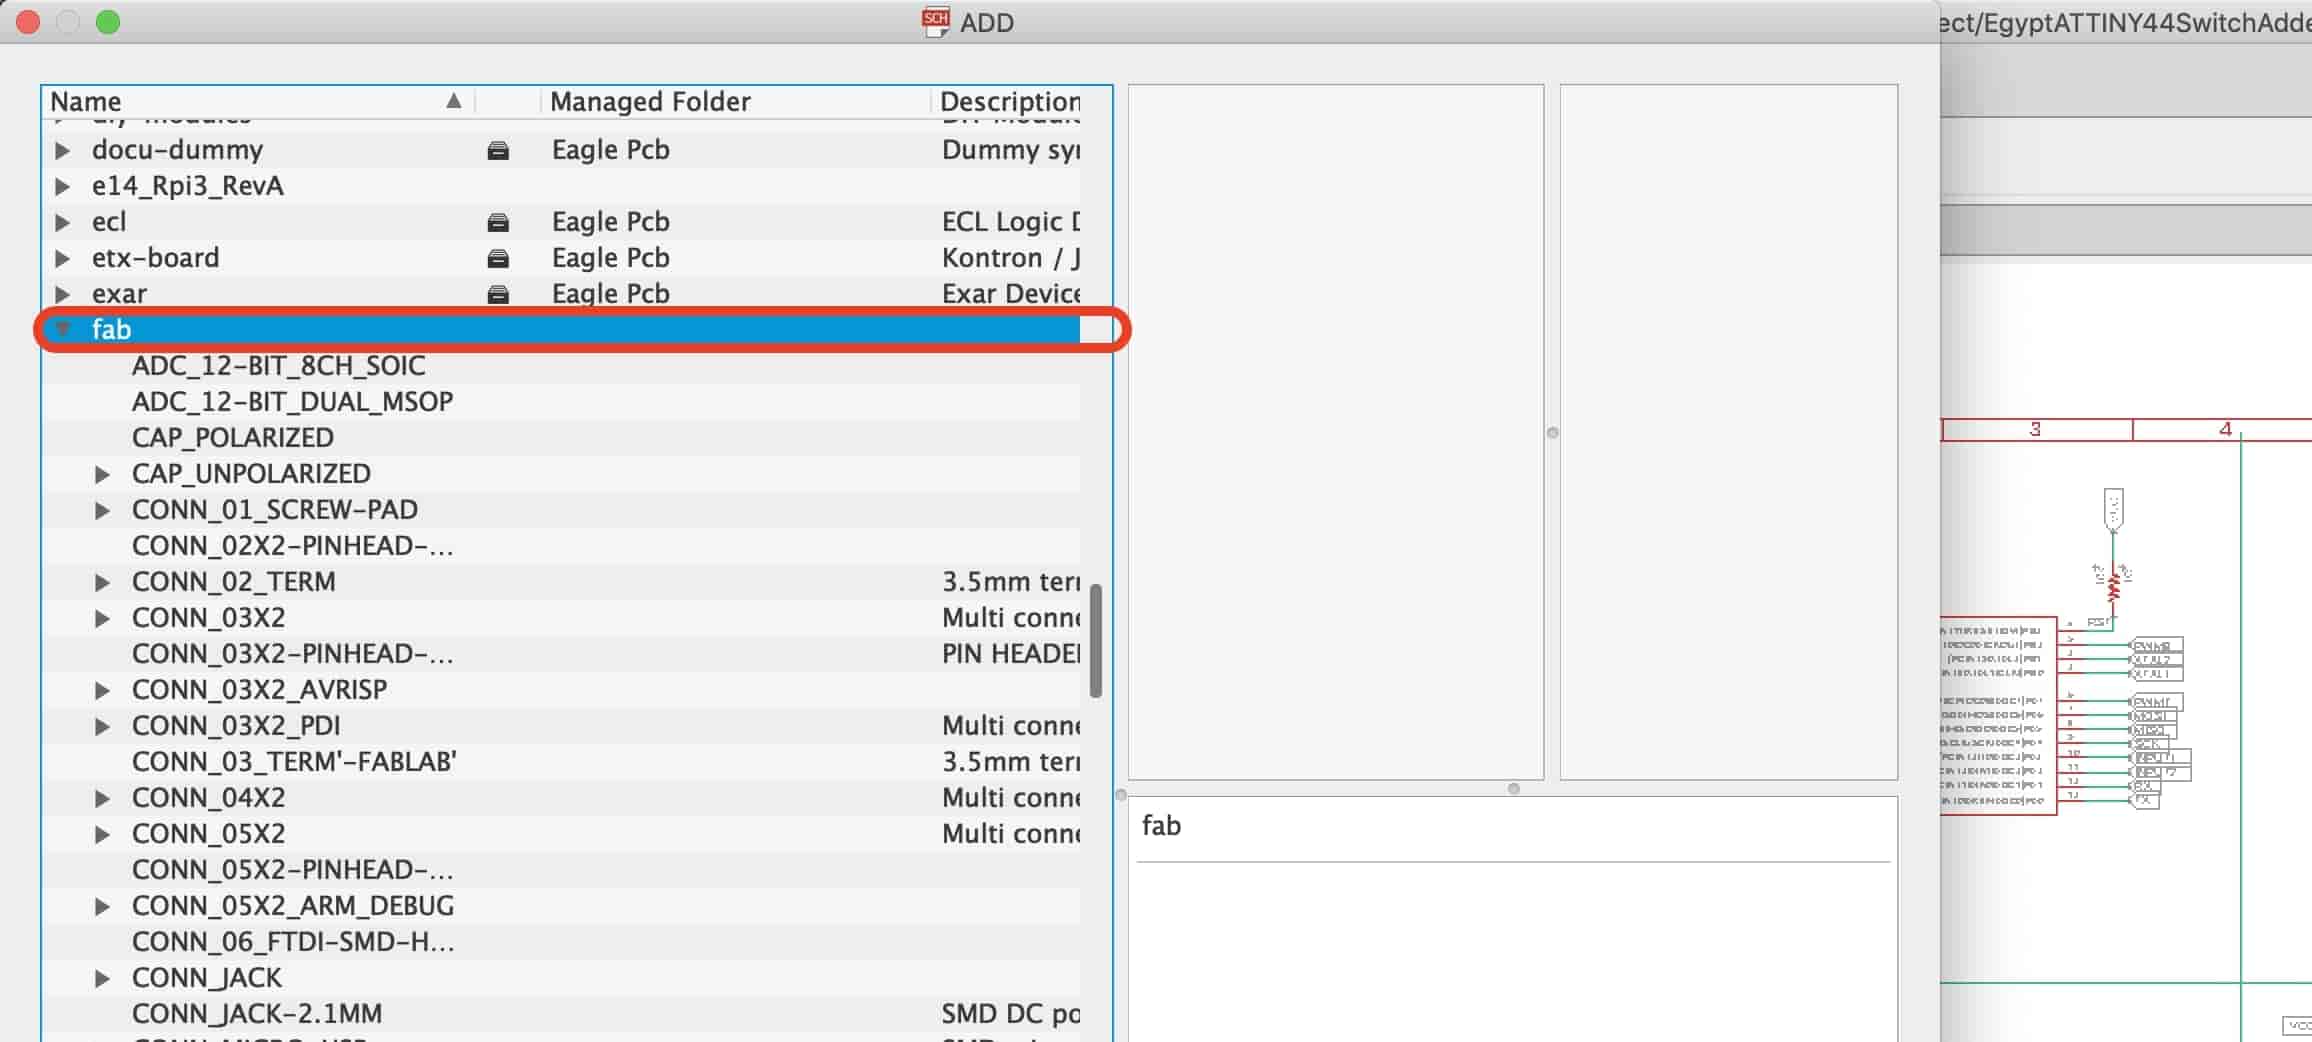Viewport: 2312px width, 1042px height.
Task: Sort by Description column
Action: 1010,101
